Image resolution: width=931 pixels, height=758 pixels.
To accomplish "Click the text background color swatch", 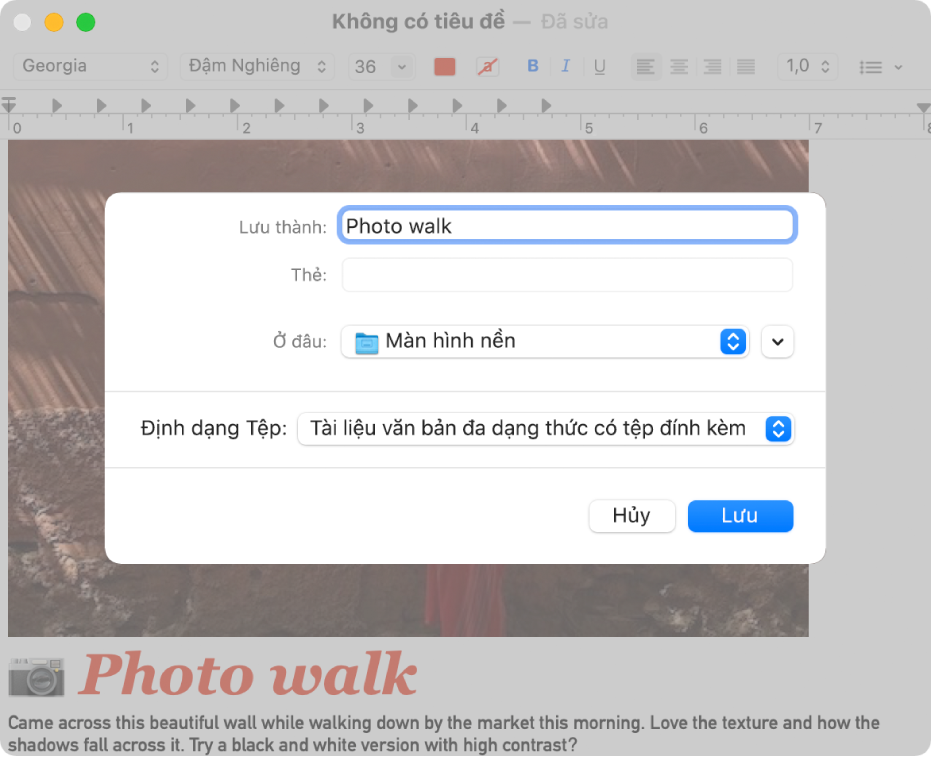I will pos(487,66).
